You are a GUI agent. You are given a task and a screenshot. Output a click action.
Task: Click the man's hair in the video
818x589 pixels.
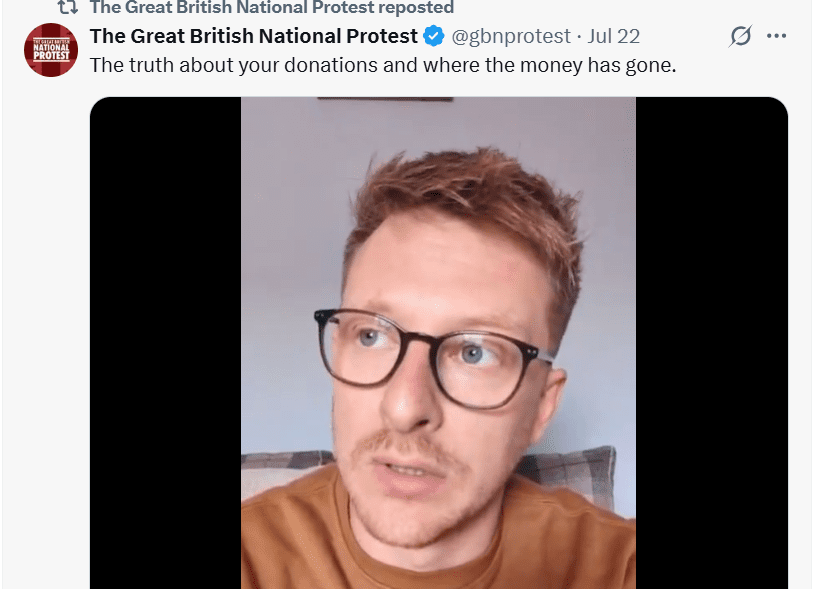tap(460, 200)
